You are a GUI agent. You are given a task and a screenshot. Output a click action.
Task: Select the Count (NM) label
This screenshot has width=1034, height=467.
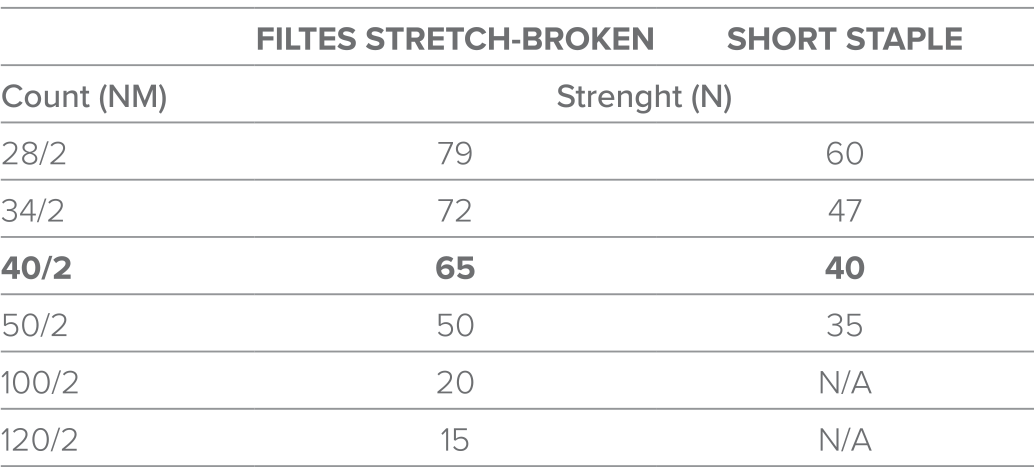(84, 98)
